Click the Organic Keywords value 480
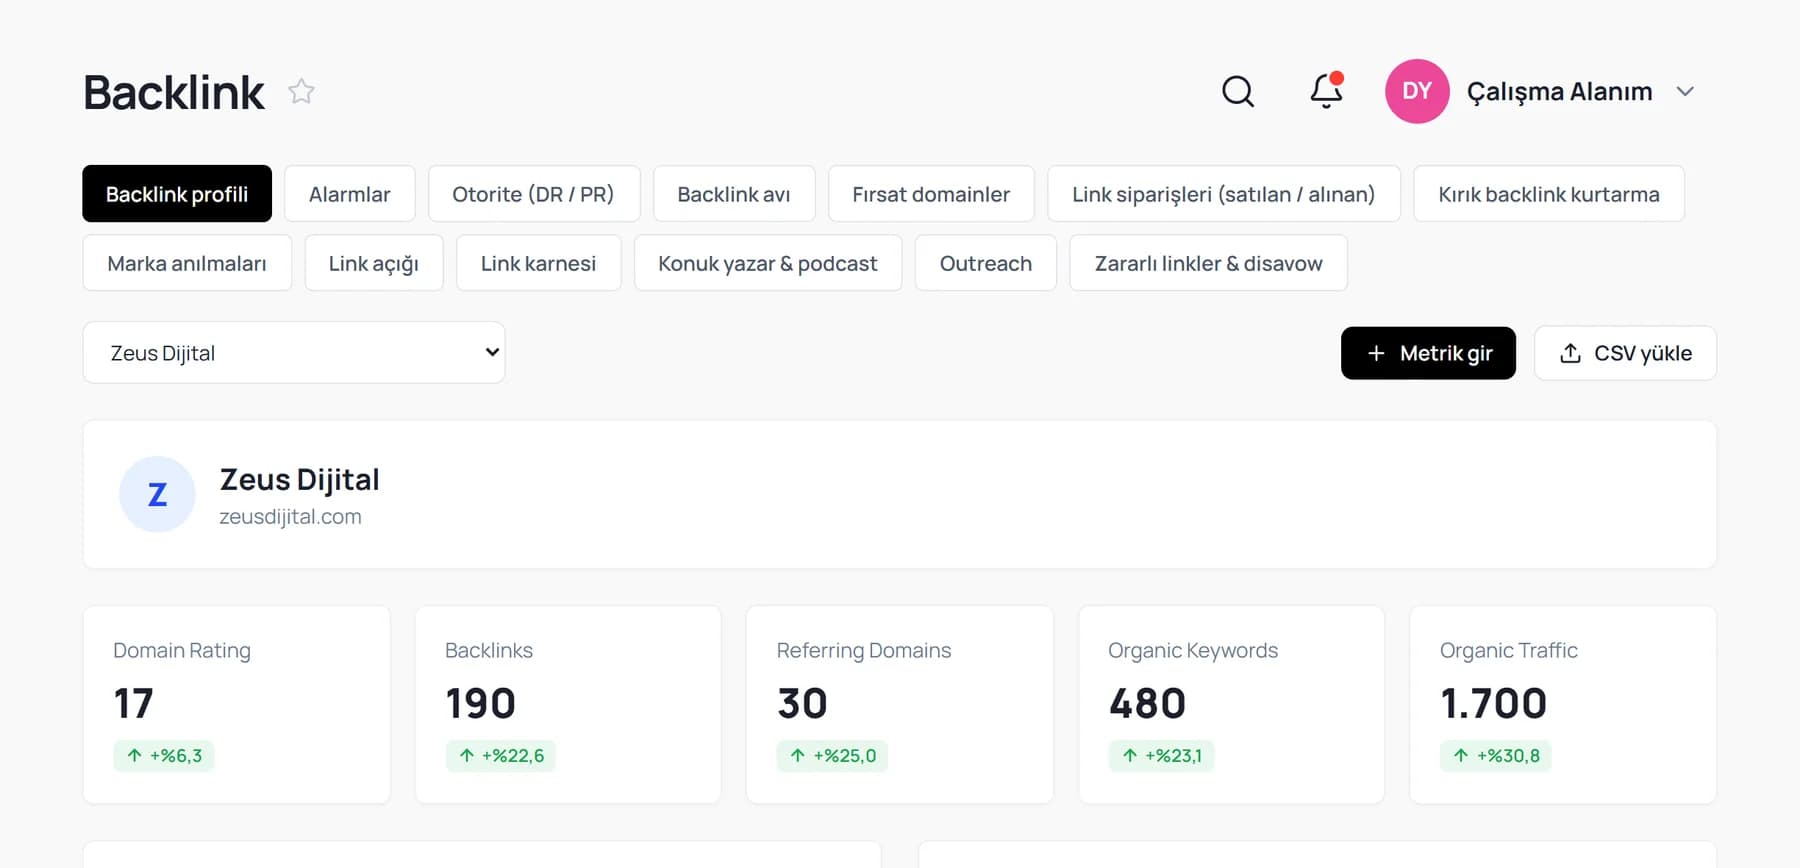 (x=1147, y=703)
